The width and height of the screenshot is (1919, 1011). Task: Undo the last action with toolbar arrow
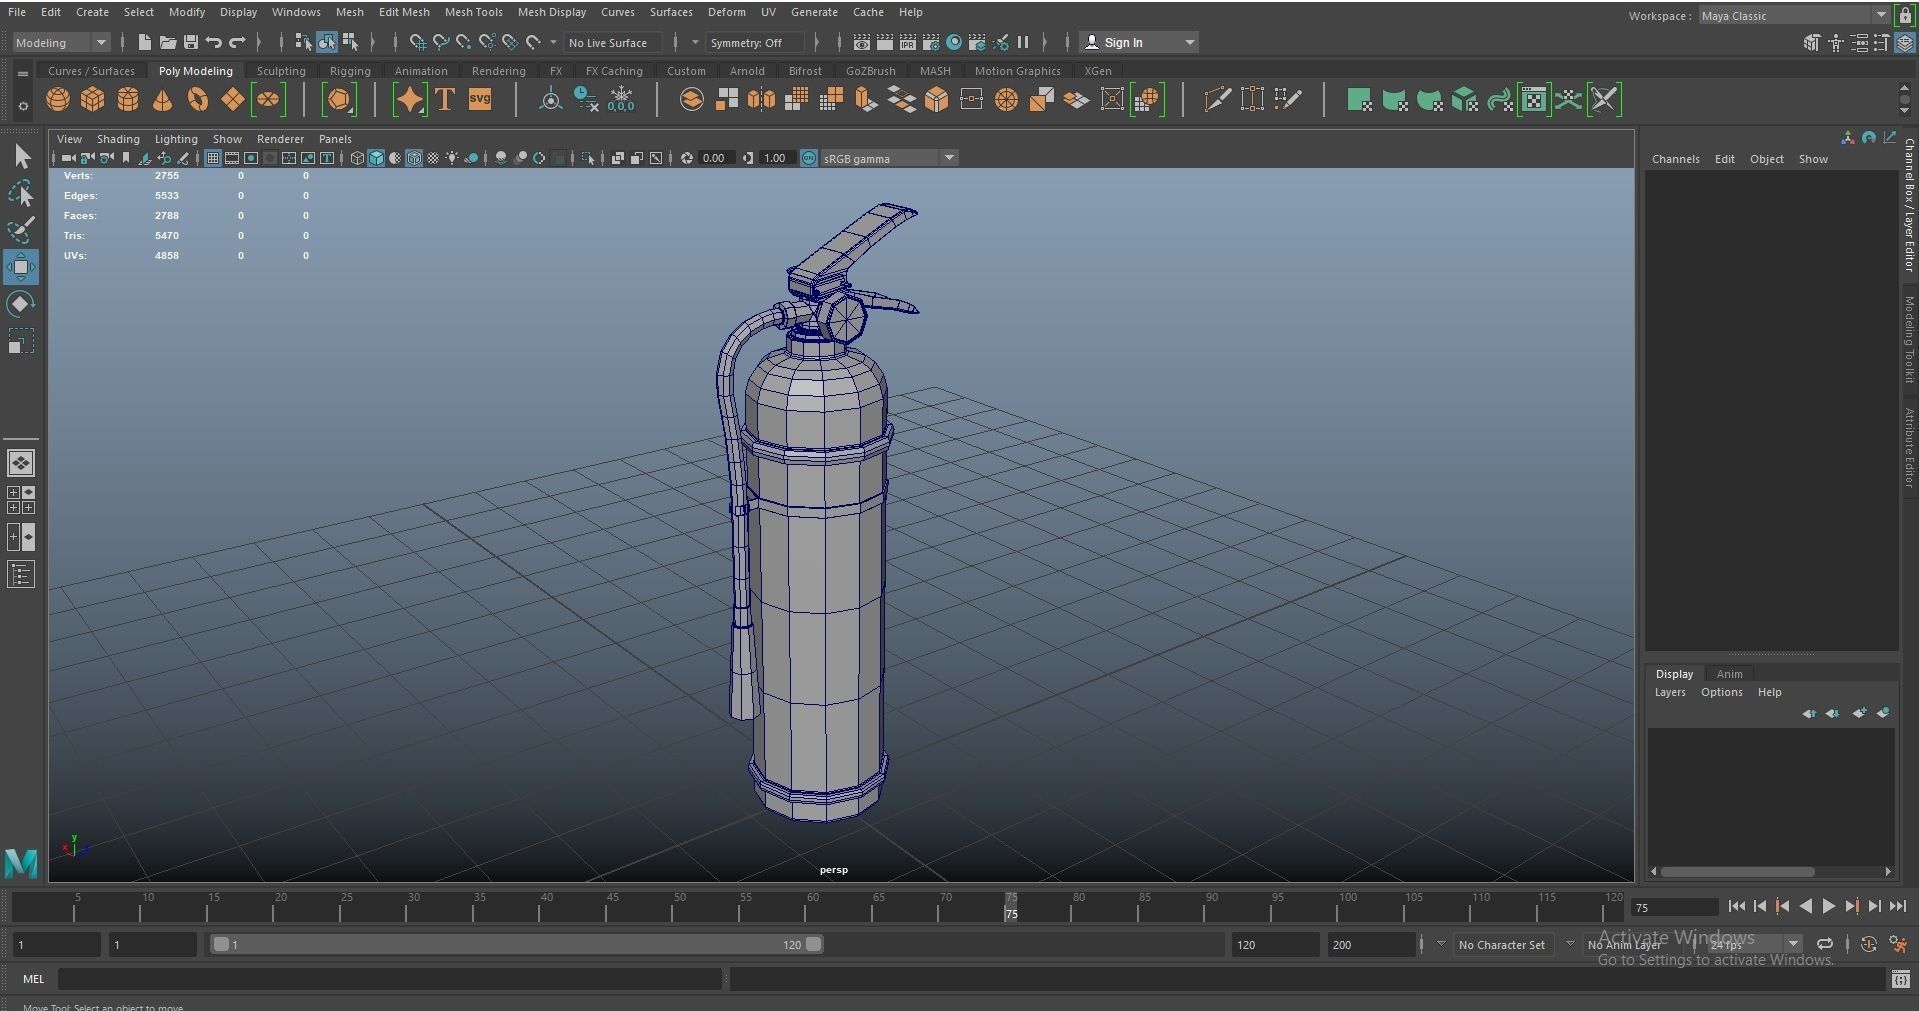pyautogui.click(x=213, y=42)
